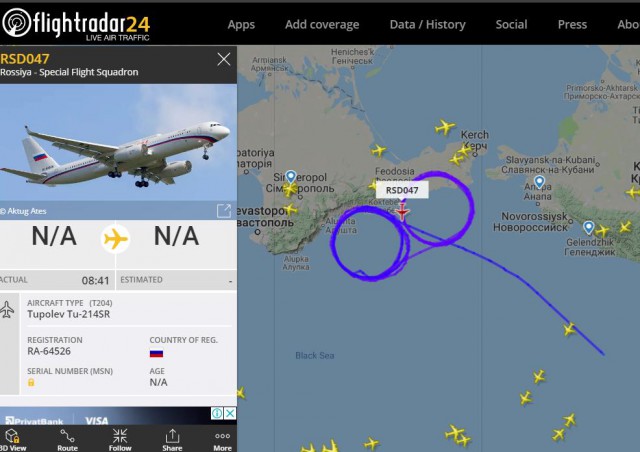
Task: Click the red RSD047 plane marker
Action: 402,212
